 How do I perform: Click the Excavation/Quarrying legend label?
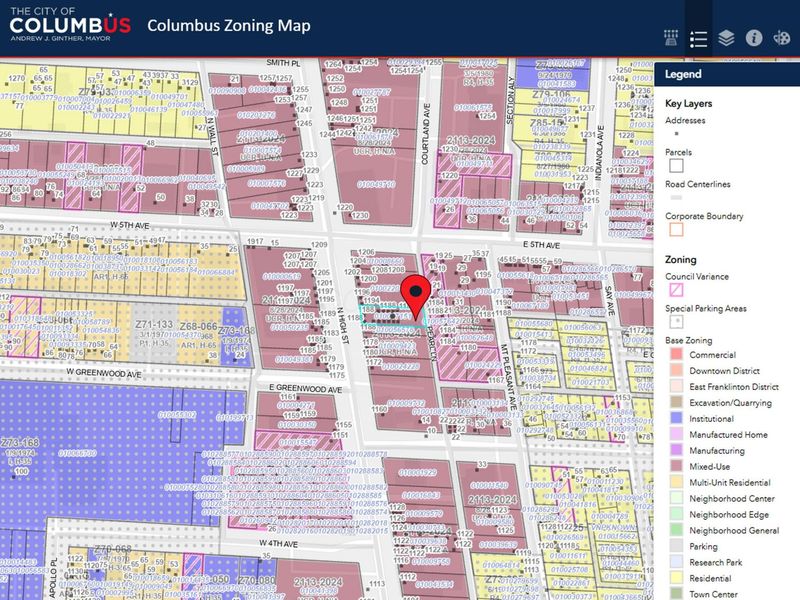tap(731, 403)
